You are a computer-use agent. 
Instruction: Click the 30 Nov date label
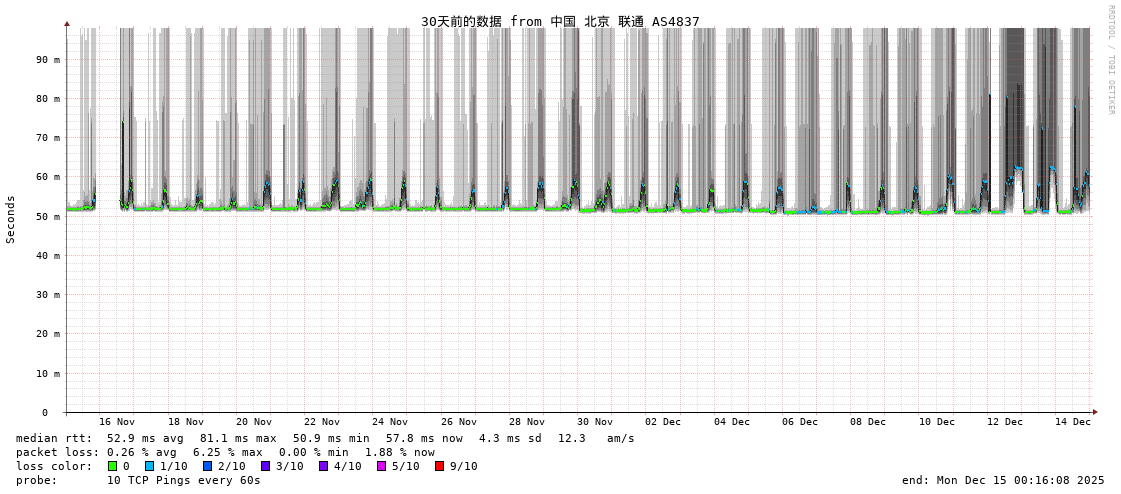[595, 422]
